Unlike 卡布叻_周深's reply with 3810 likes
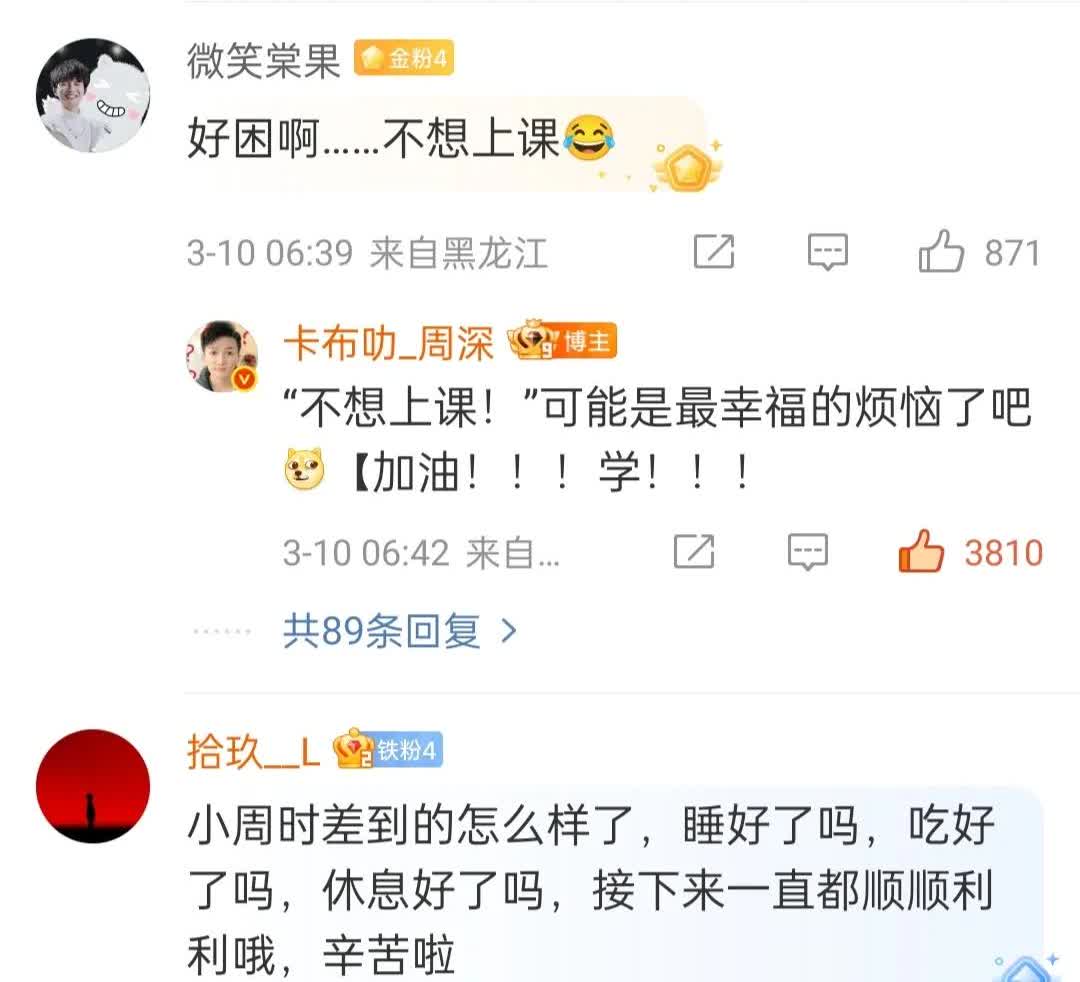The width and height of the screenshot is (1080, 982). [921, 552]
